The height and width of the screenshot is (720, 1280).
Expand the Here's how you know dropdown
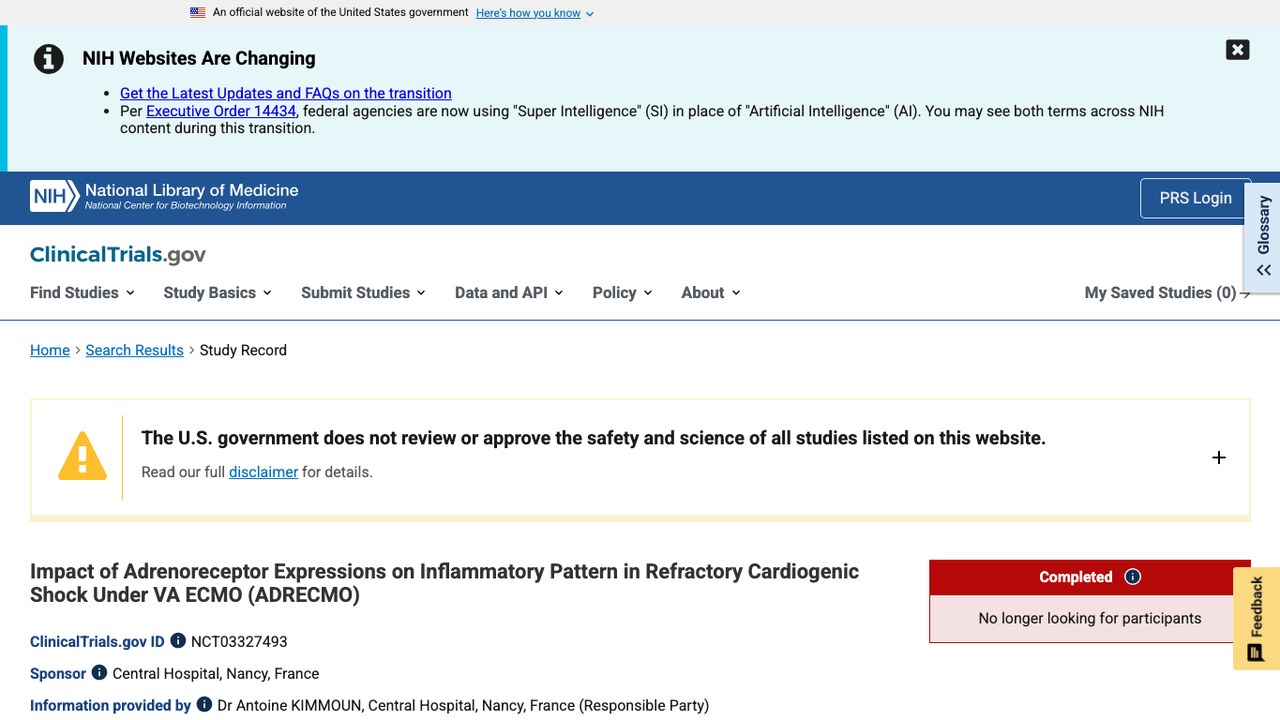tap(535, 13)
